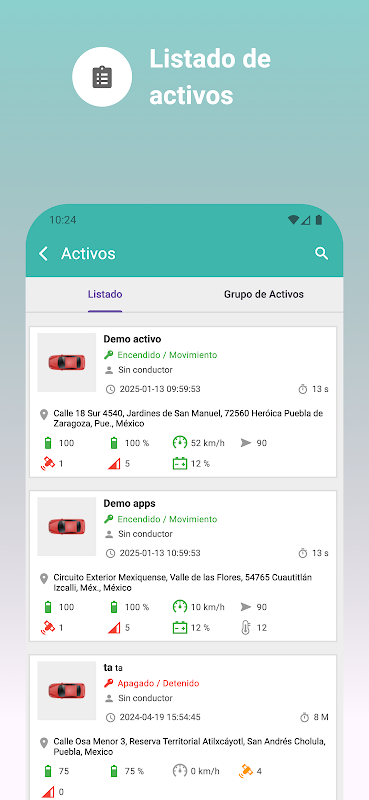Select the Demo activo title
The image size is (369, 800).
point(132,339)
